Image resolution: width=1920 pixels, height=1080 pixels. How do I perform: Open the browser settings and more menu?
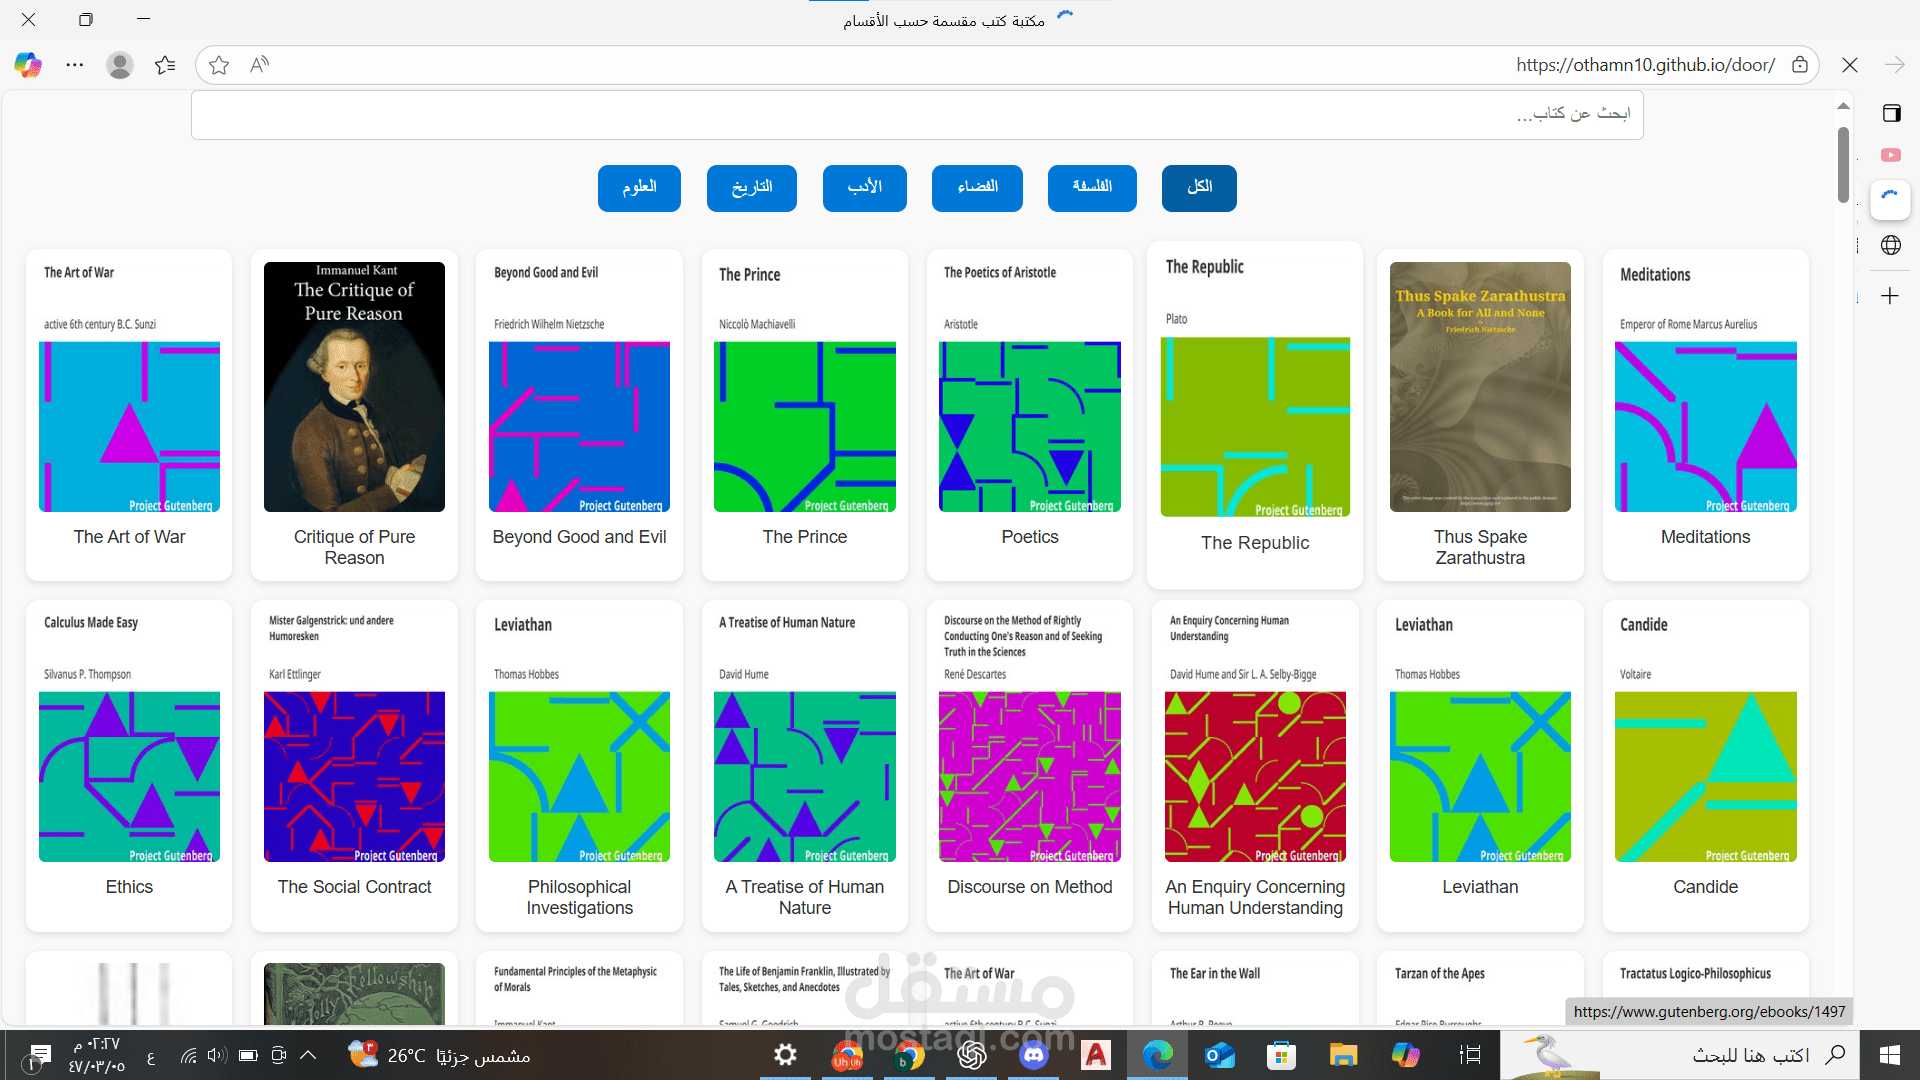point(75,65)
